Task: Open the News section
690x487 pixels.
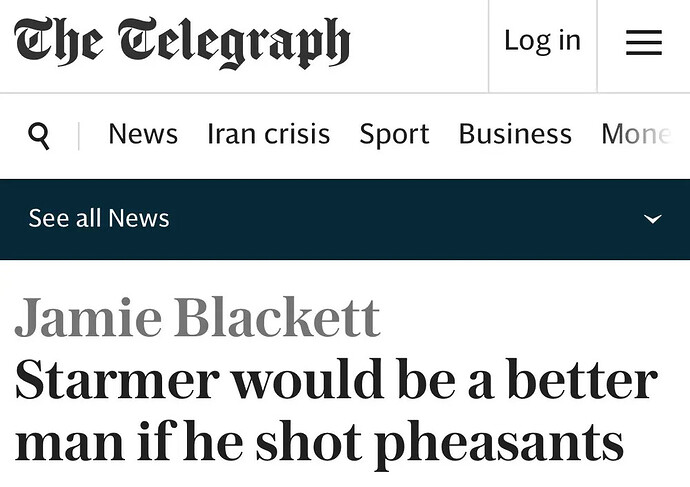Action: 143,134
